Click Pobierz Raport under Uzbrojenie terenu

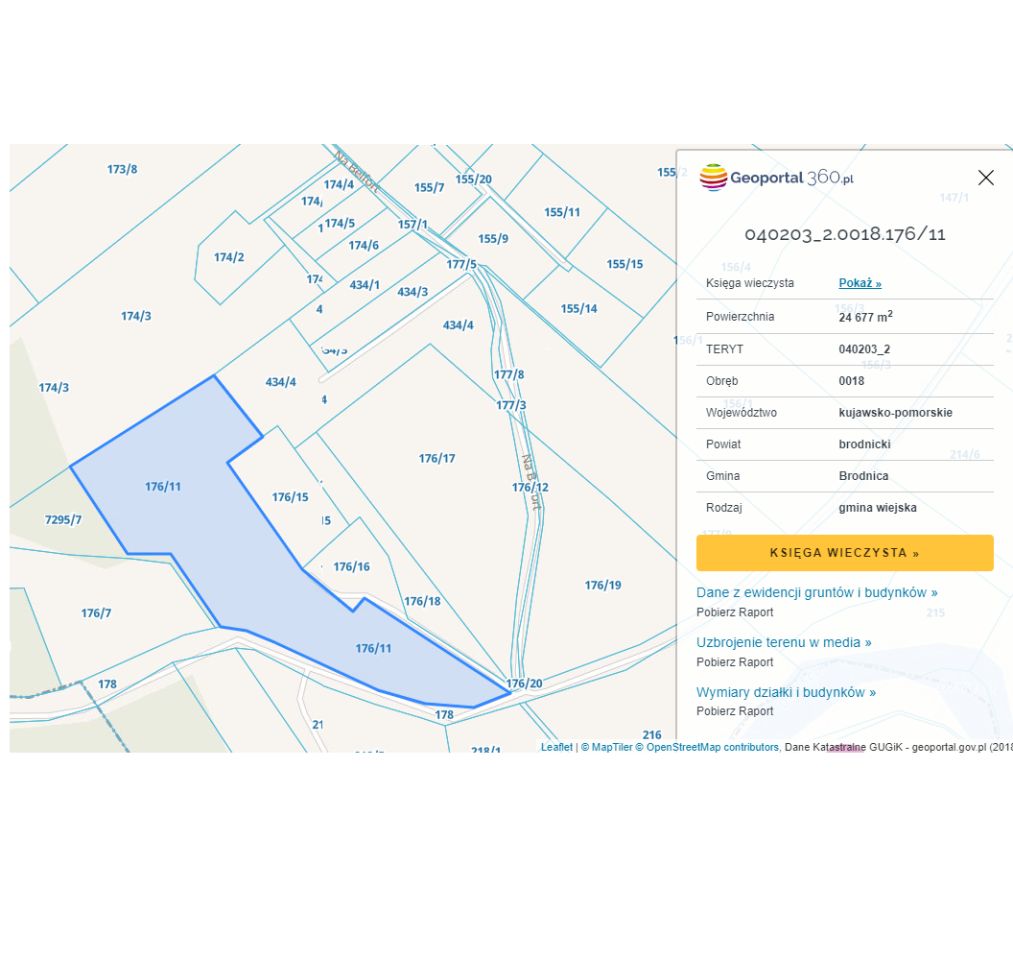pos(735,662)
